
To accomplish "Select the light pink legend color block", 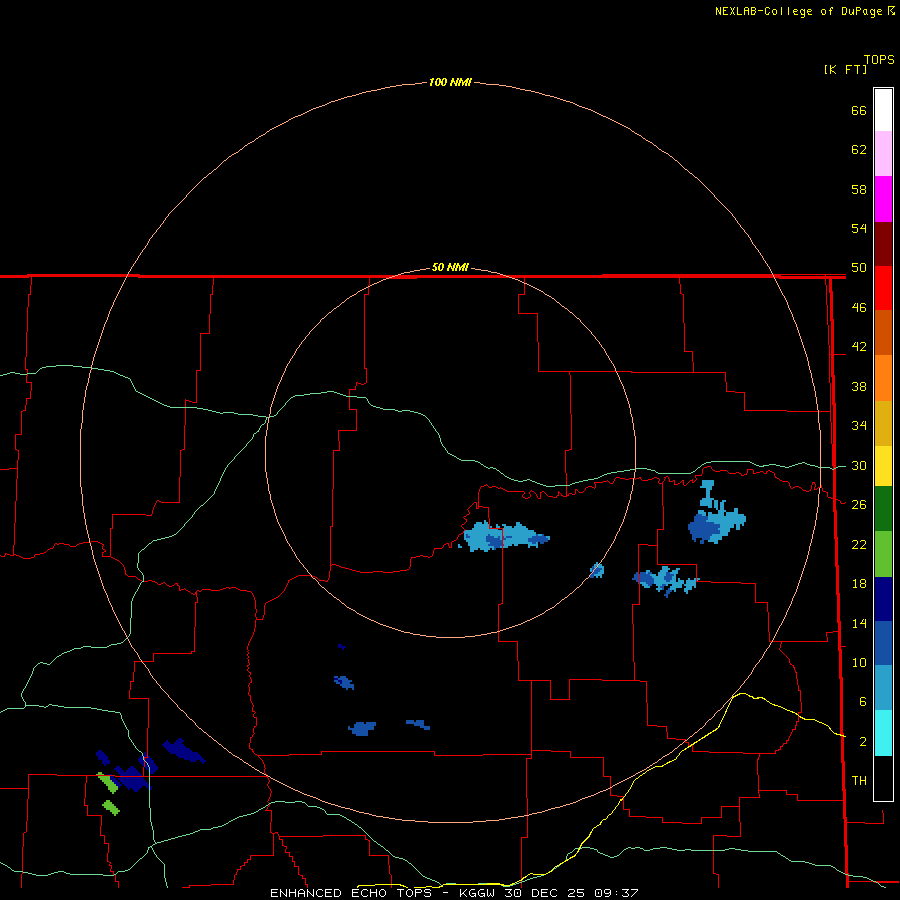I will tap(883, 154).
